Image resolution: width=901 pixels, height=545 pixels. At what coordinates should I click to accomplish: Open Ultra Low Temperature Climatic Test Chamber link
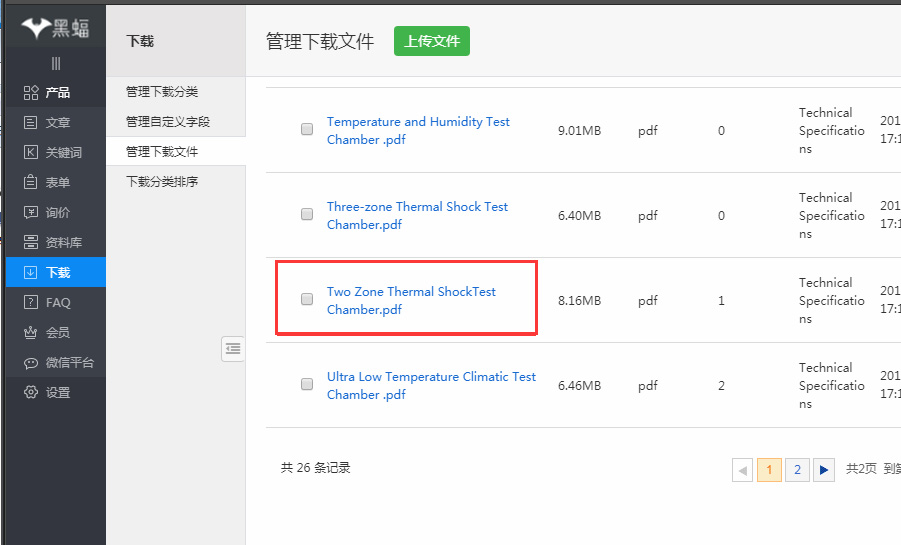431,385
